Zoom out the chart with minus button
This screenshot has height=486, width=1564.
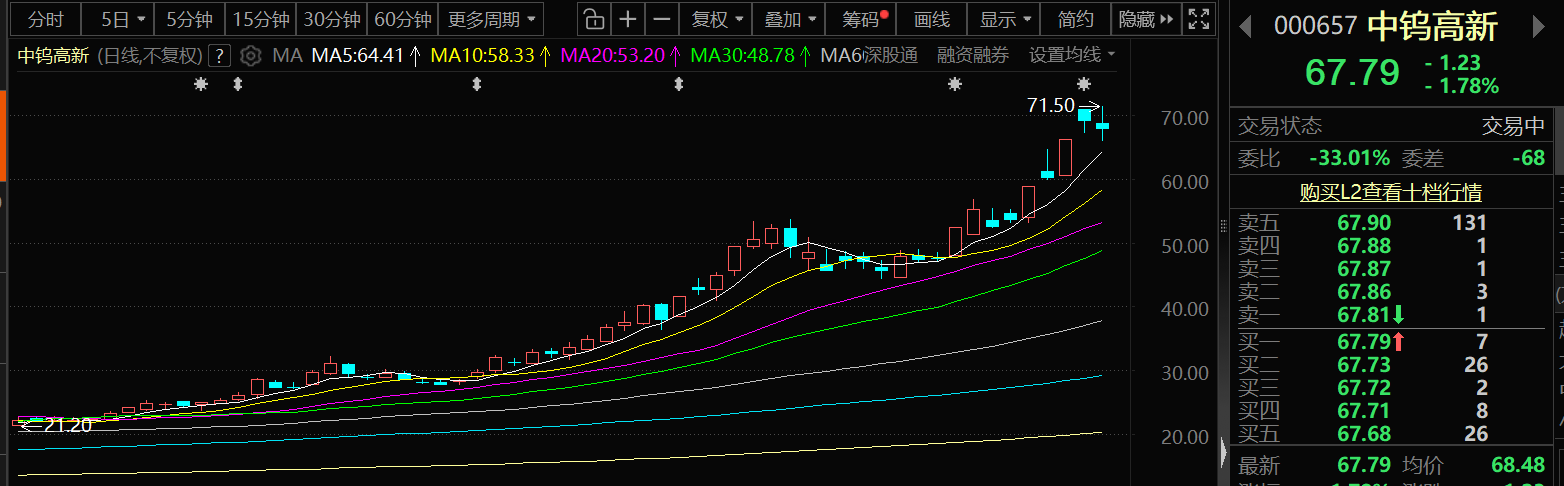(x=661, y=19)
